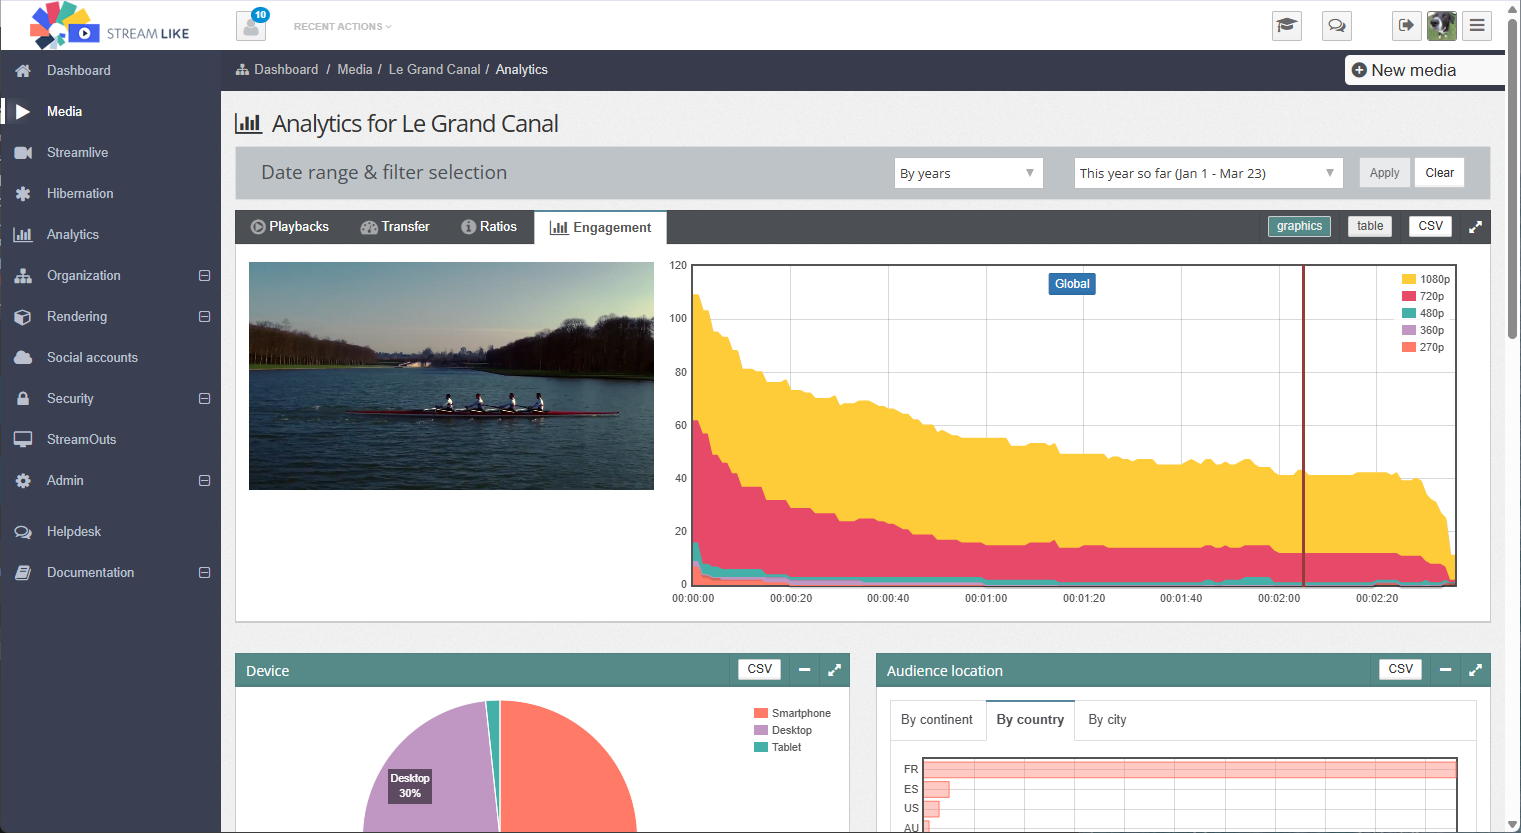Create New media

(1424, 70)
